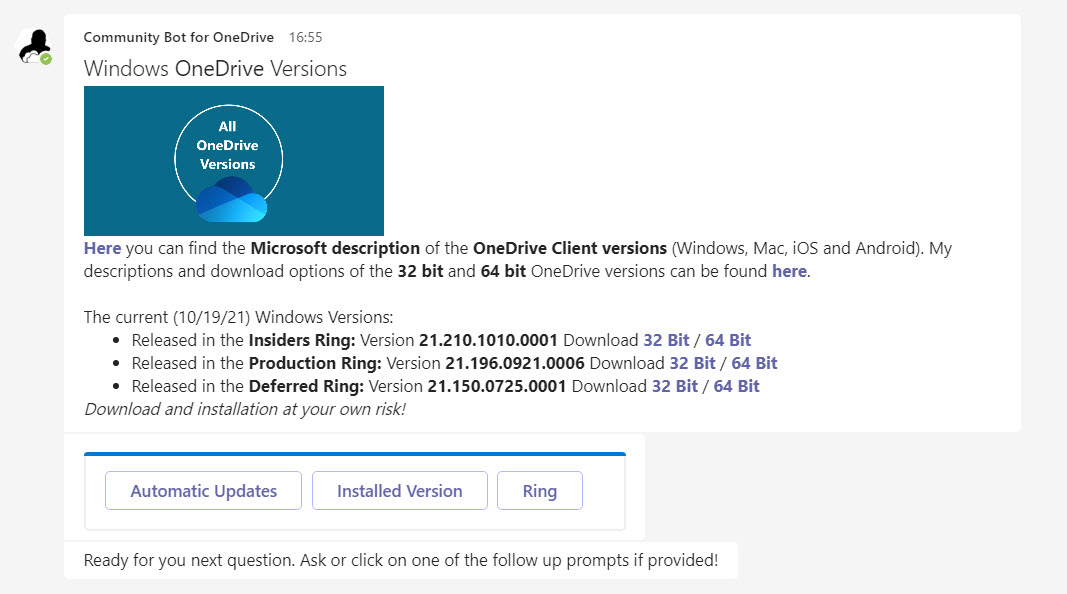The height and width of the screenshot is (594, 1067).
Task: Click the Community Bot avatar icon
Action: (x=35, y=45)
